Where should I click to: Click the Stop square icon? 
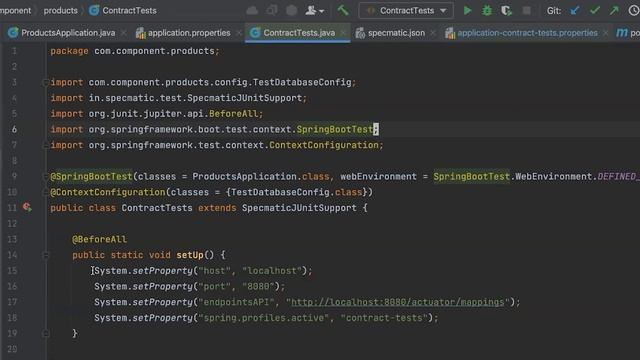coord(527,11)
